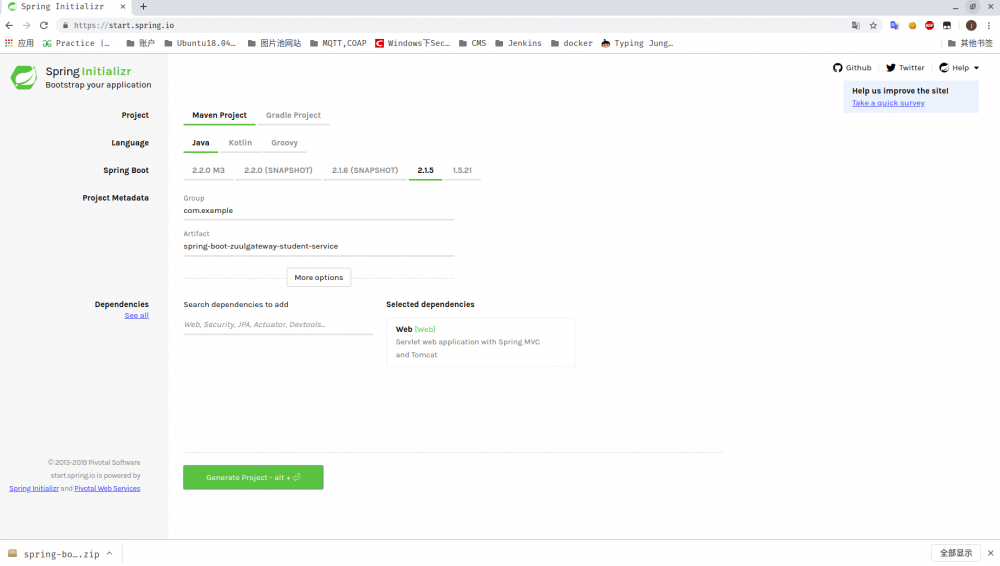Viewport: 1000px width, 566px height.
Task: Open the Twitter link in header
Action: pyautogui.click(x=905, y=68)
